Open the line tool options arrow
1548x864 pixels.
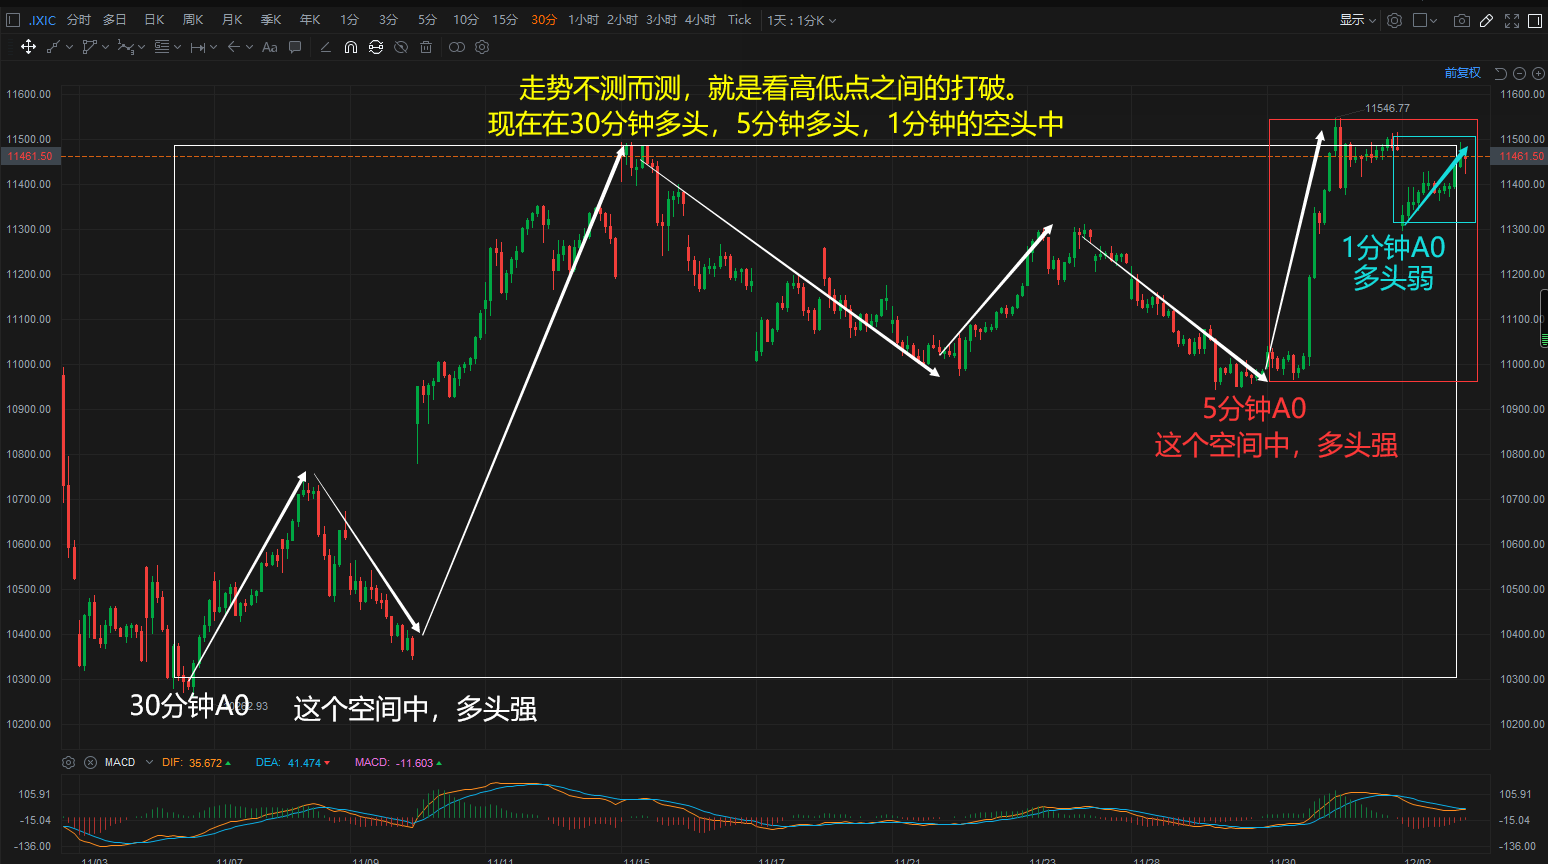pos(69,47)
